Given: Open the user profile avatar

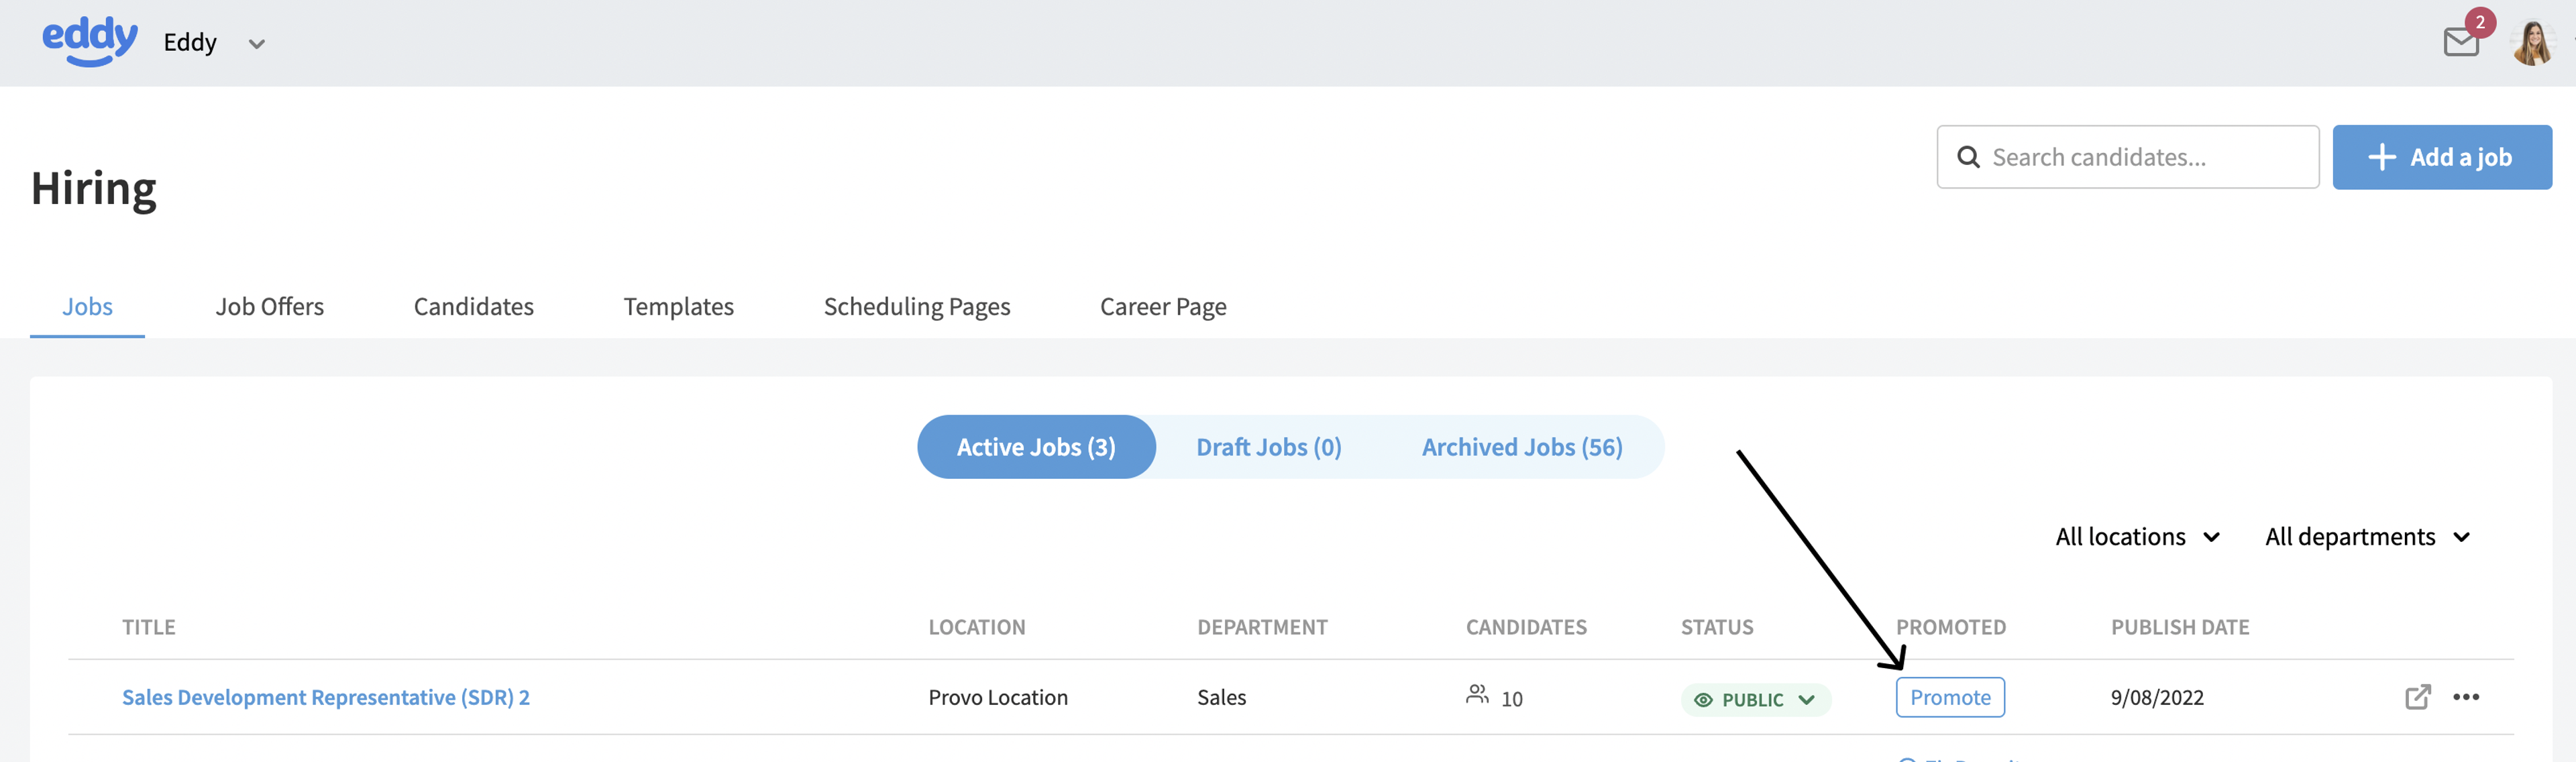Looking at the screenshot, I should click(x=2533, y=43).
